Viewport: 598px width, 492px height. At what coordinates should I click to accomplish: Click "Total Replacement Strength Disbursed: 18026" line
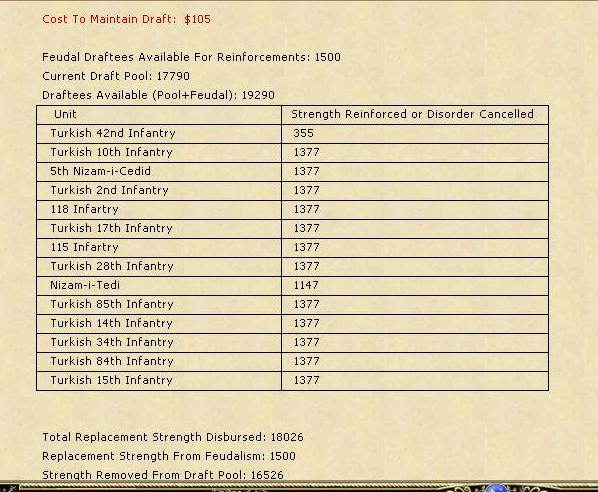[173, 437]
